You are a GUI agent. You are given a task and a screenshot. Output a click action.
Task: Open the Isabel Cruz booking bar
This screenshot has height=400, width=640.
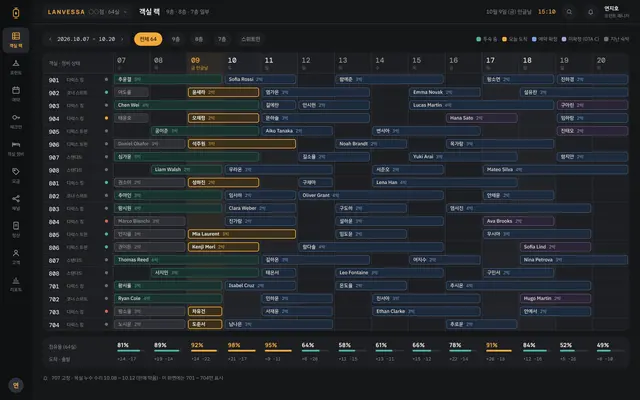click(x=260, y=286)
